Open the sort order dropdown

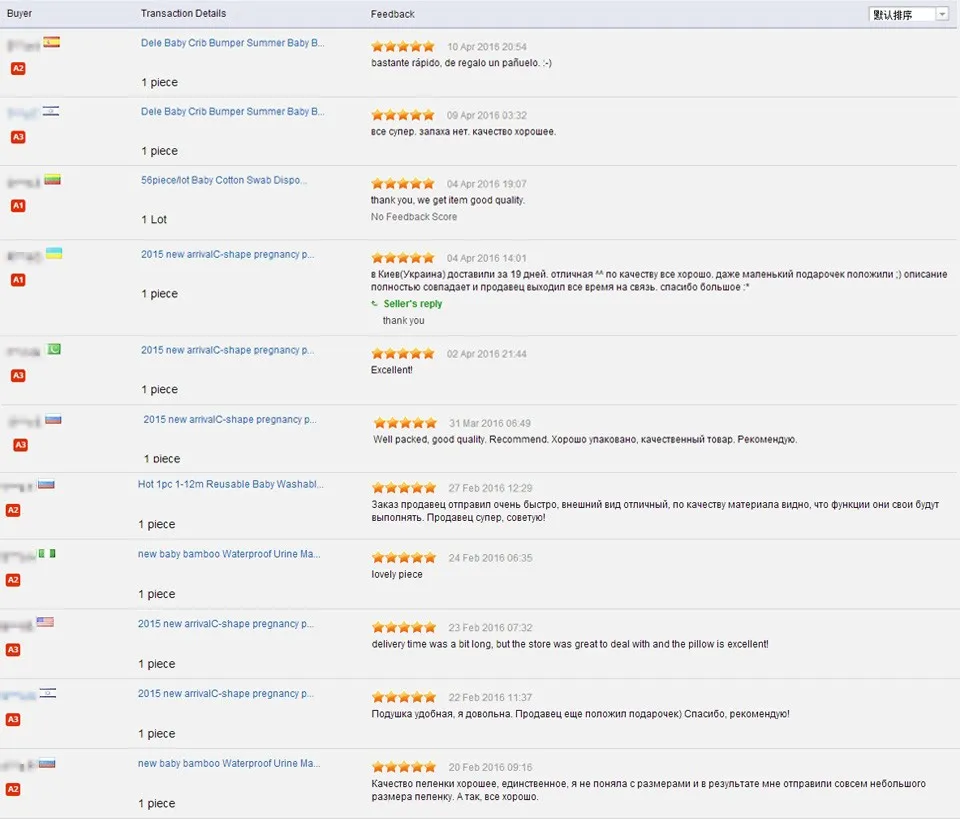[x=908, y=14]
